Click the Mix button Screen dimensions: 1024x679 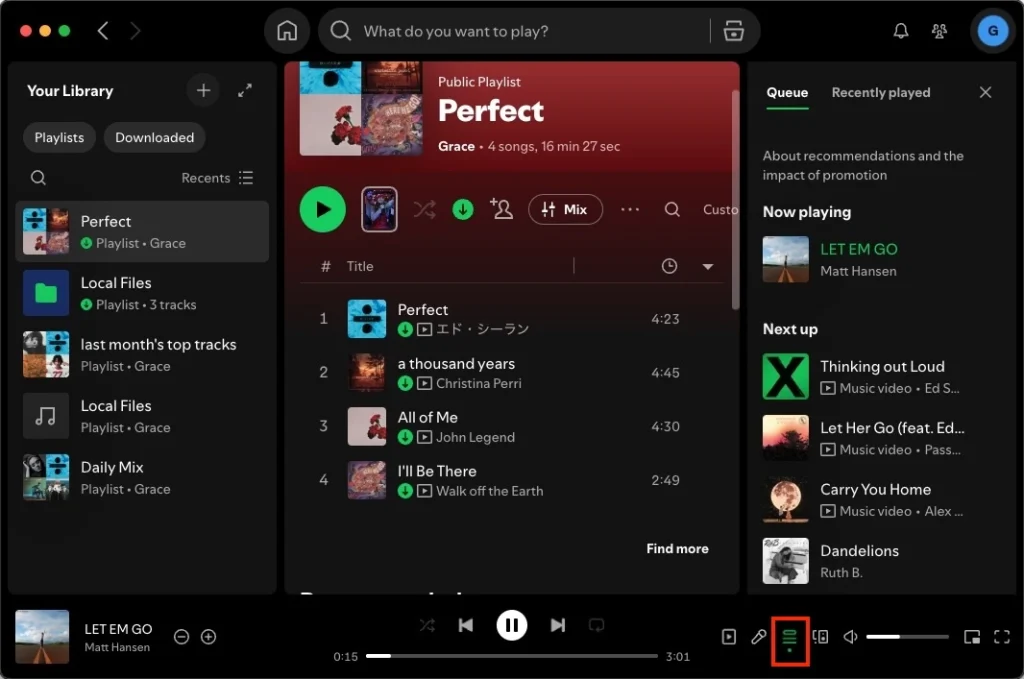[x=565, y=210]
